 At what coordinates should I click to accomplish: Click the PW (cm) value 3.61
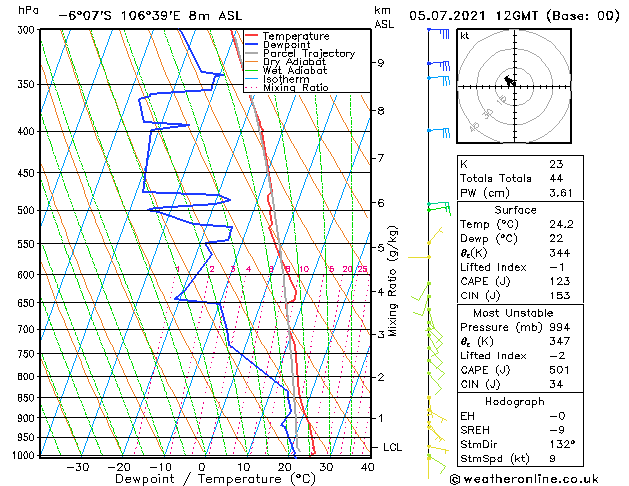click(x=561, y=193)
